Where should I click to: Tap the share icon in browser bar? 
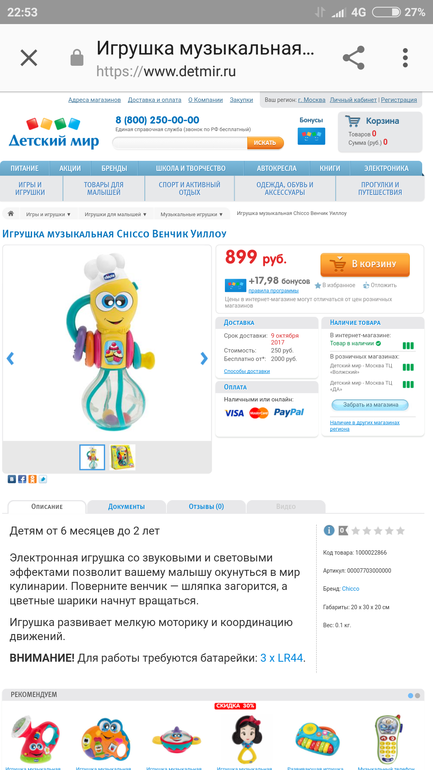coord(353,58)
